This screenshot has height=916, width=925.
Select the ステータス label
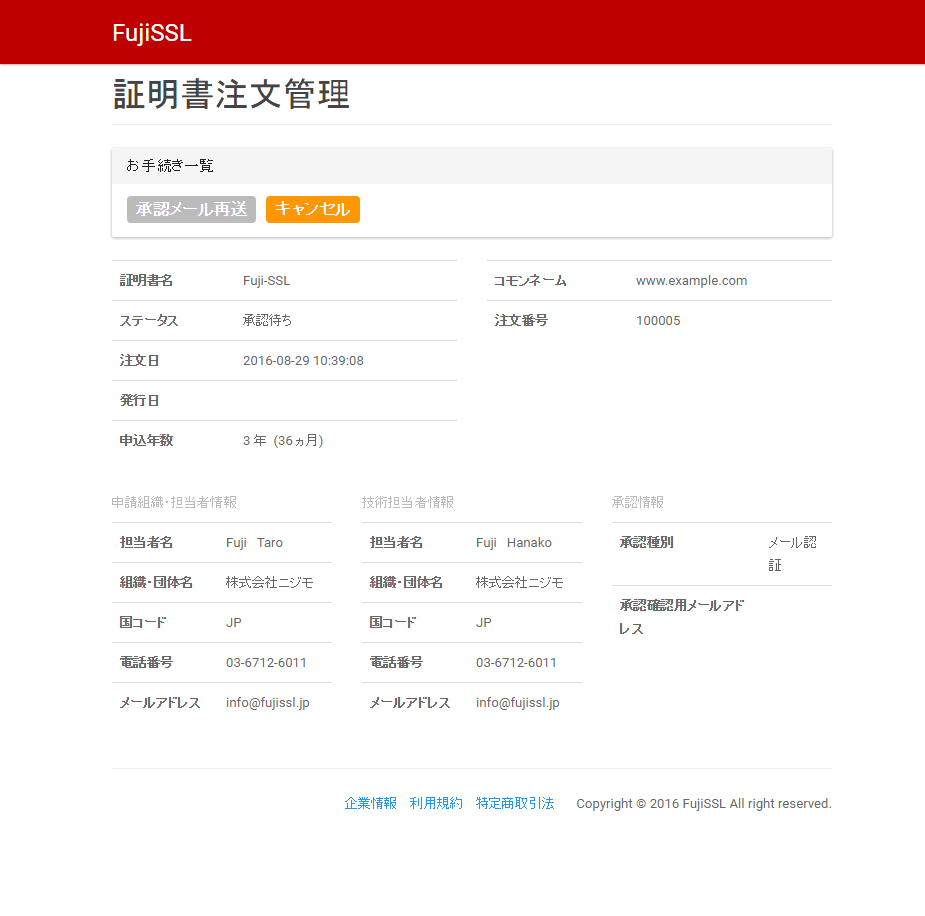click(149, 320)
